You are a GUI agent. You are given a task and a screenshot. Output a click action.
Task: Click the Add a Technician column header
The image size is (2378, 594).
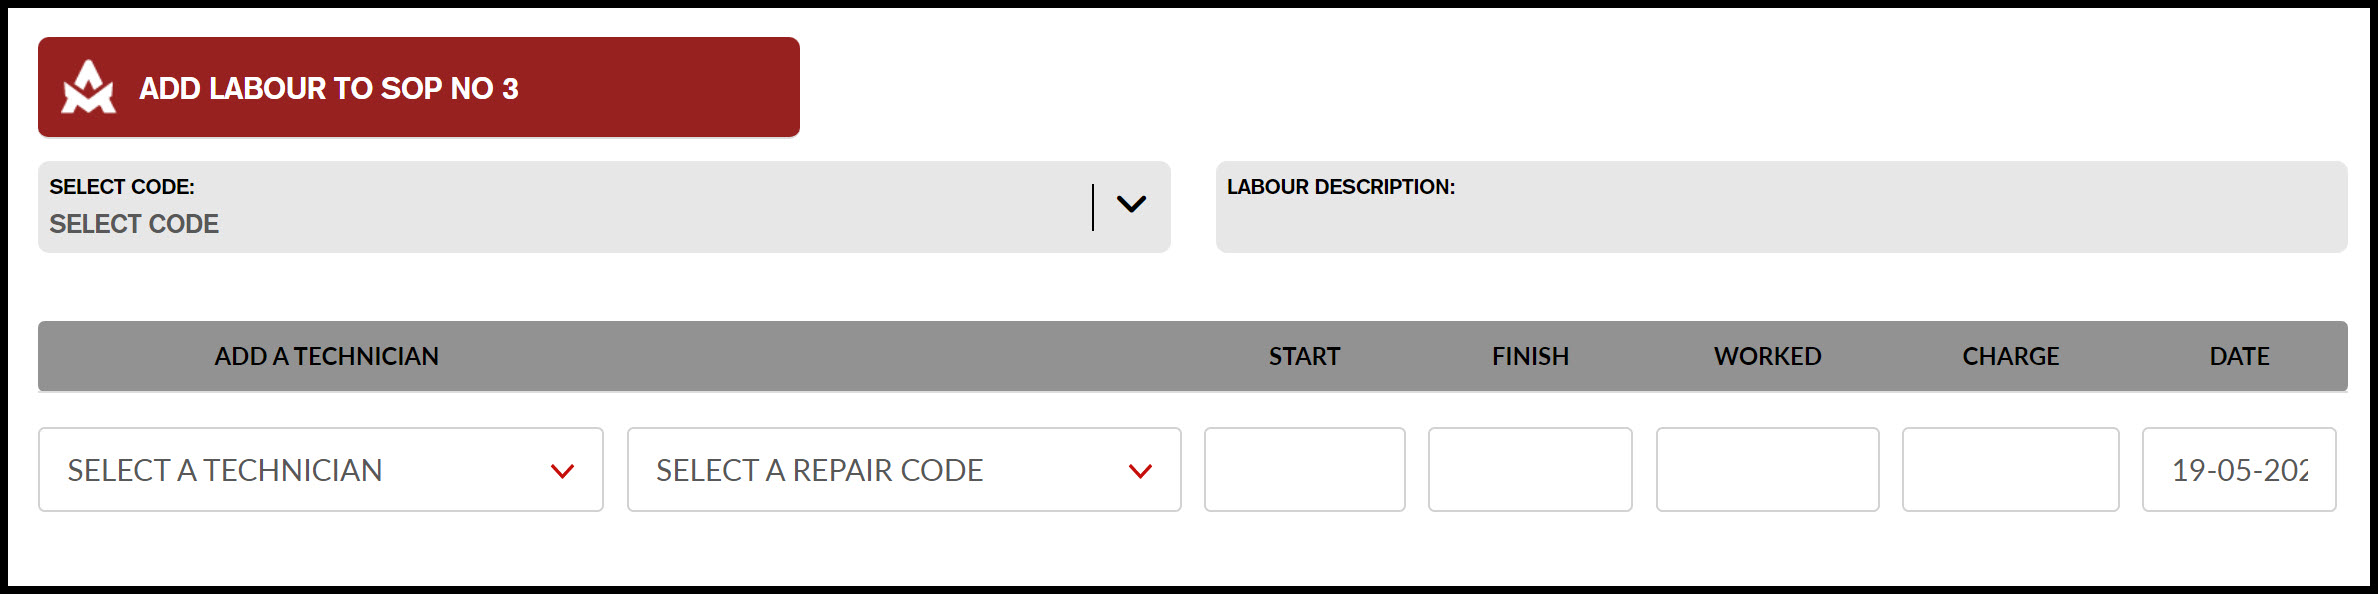point(326,357)
